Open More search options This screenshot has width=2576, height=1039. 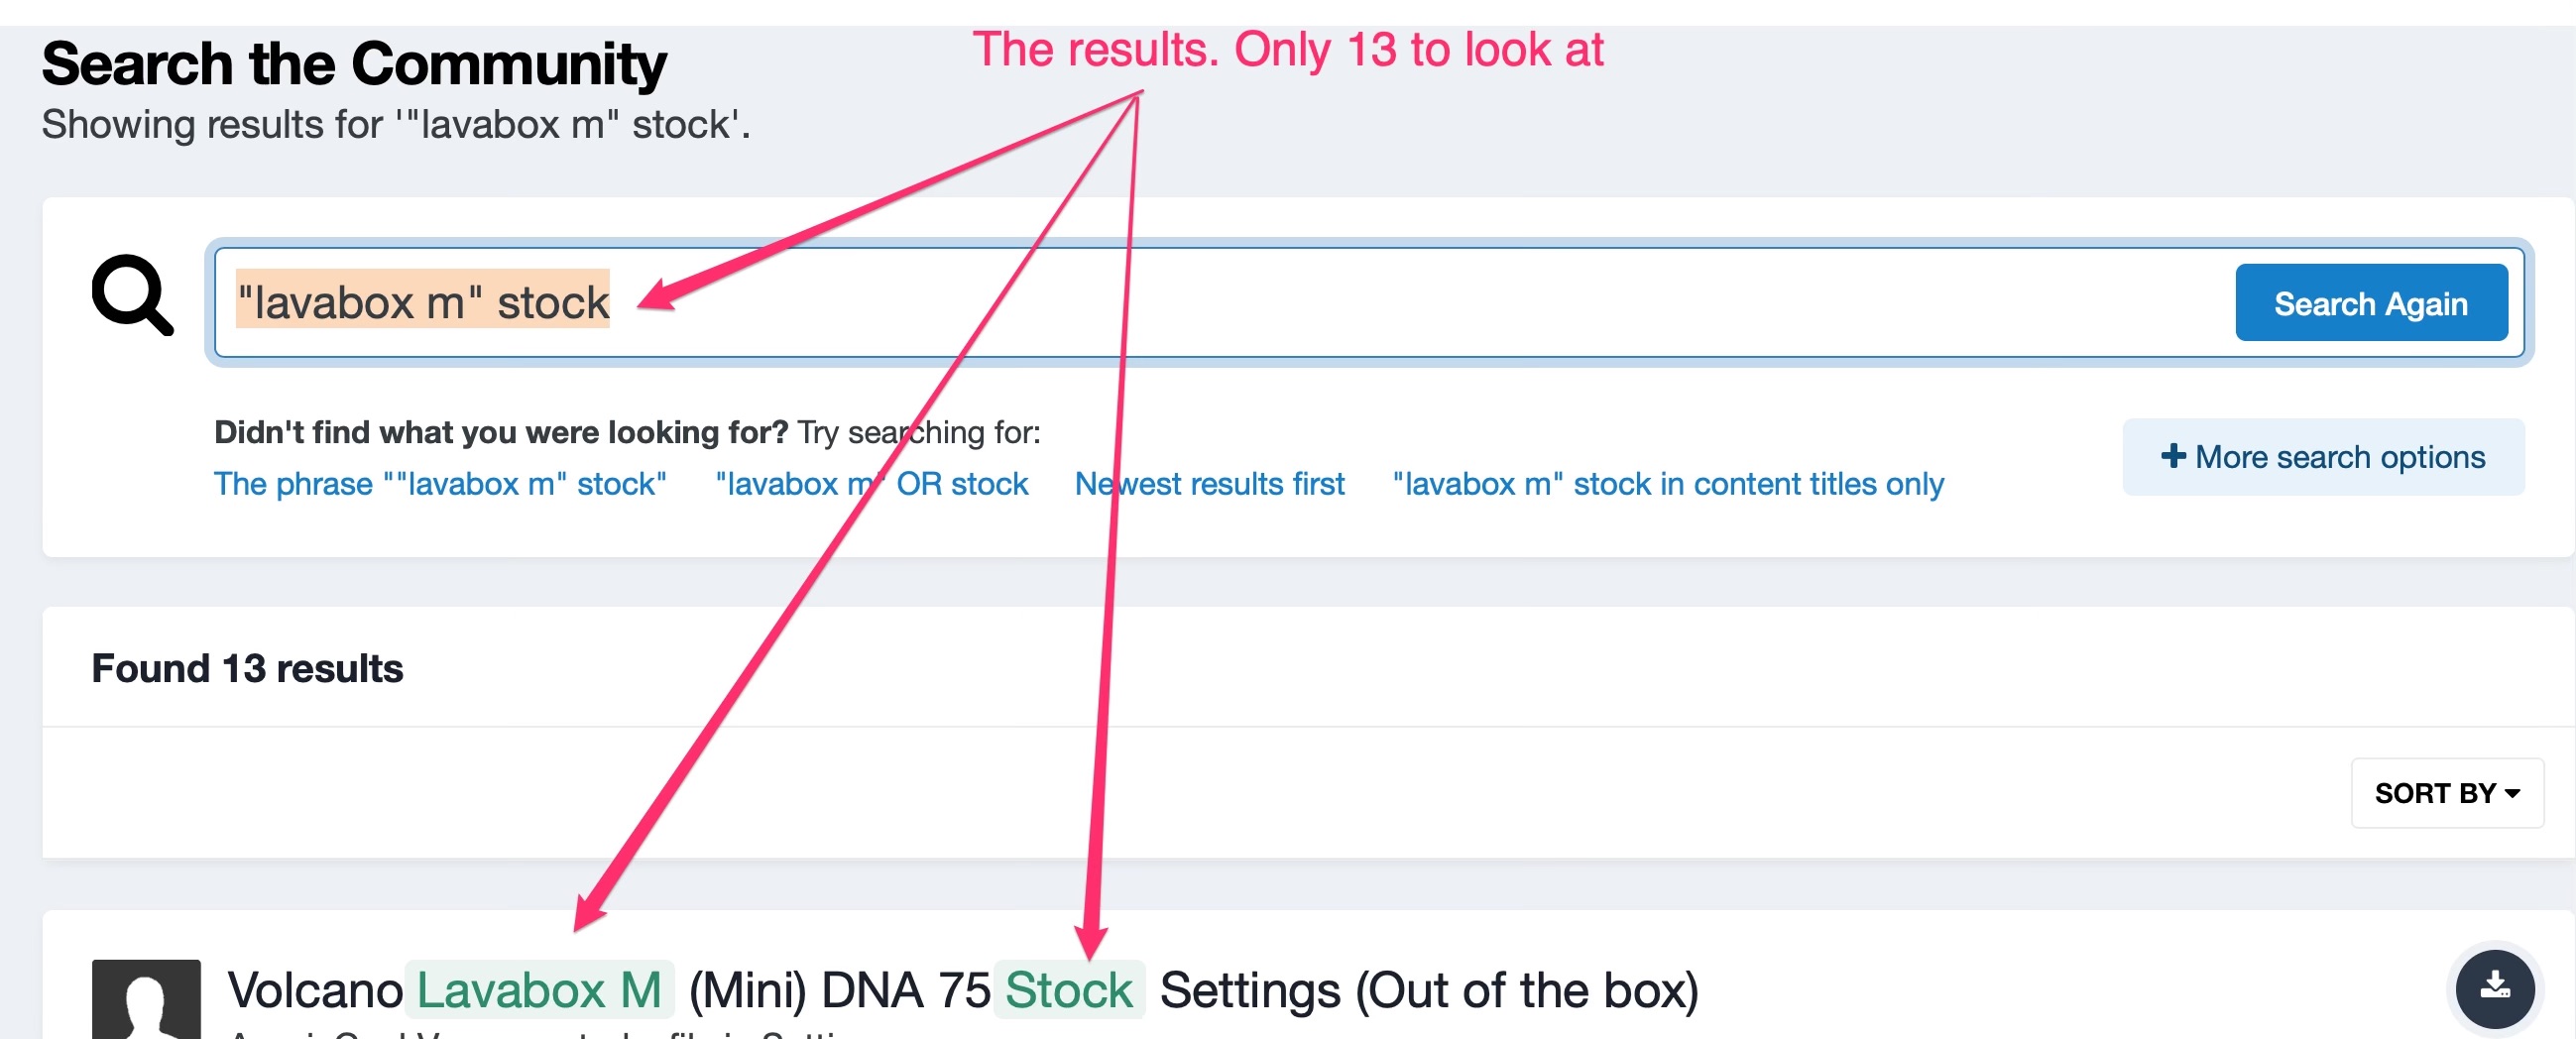click(2323, 457)
